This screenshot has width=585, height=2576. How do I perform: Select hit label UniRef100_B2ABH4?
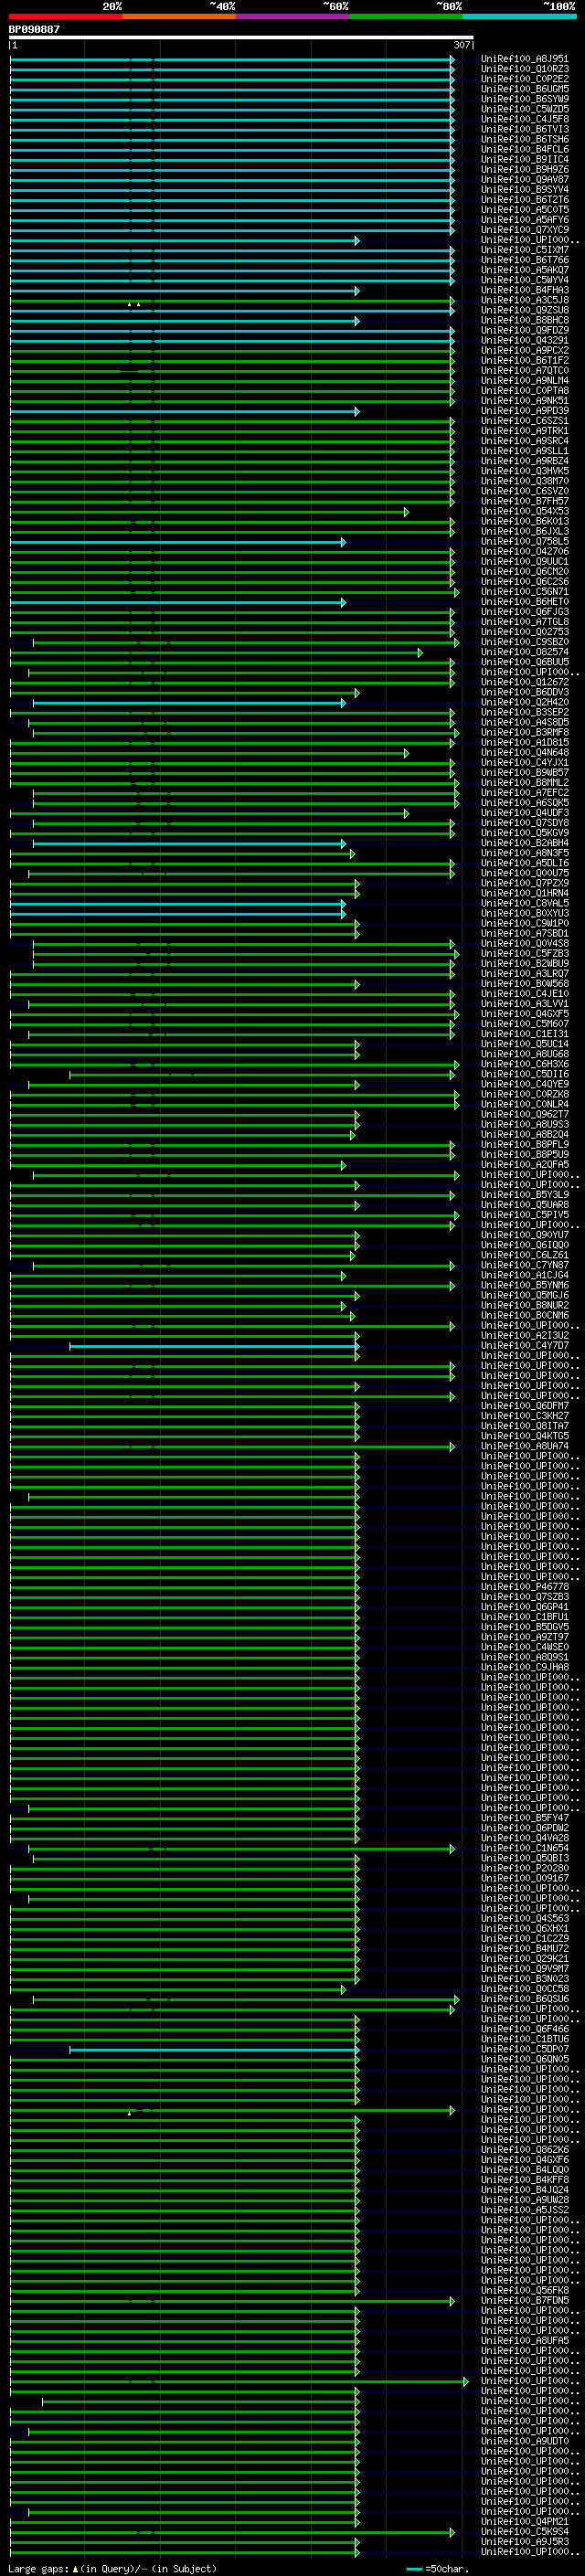click(x=525, y=843)
